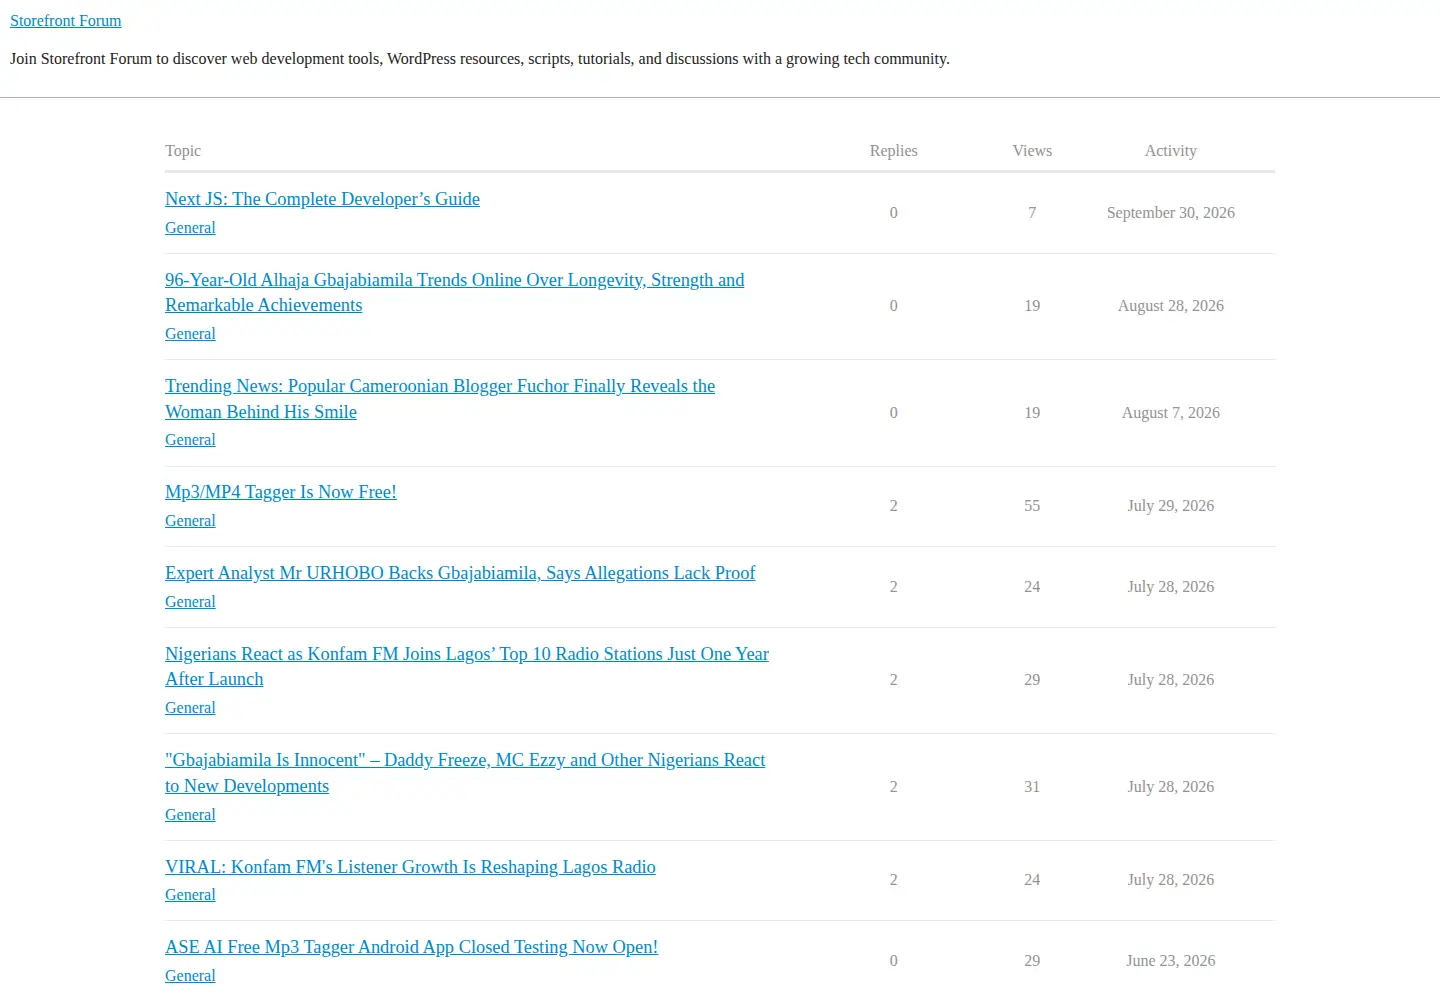Click the Views column header
1440x1000 pixels.
1032,151
